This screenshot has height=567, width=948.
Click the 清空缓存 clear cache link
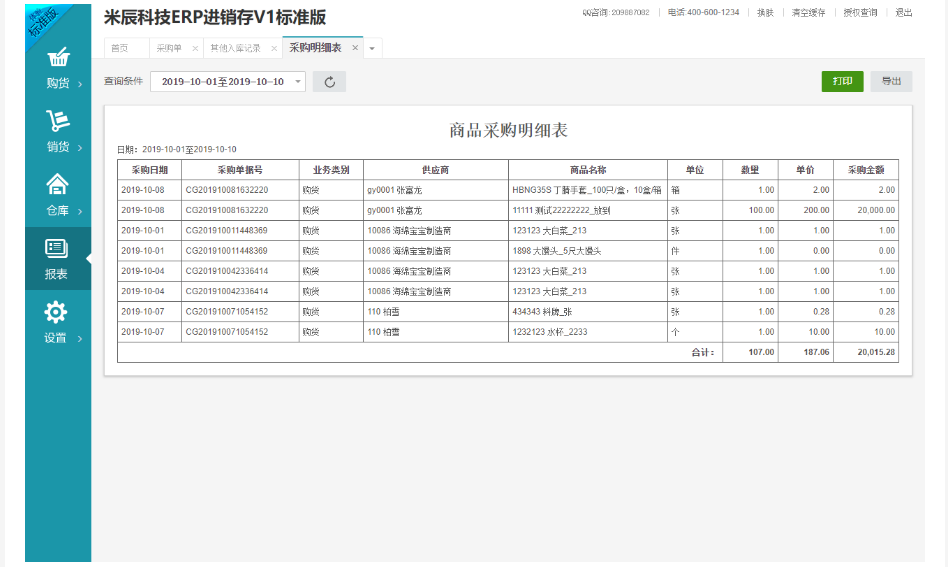(808, 12)
